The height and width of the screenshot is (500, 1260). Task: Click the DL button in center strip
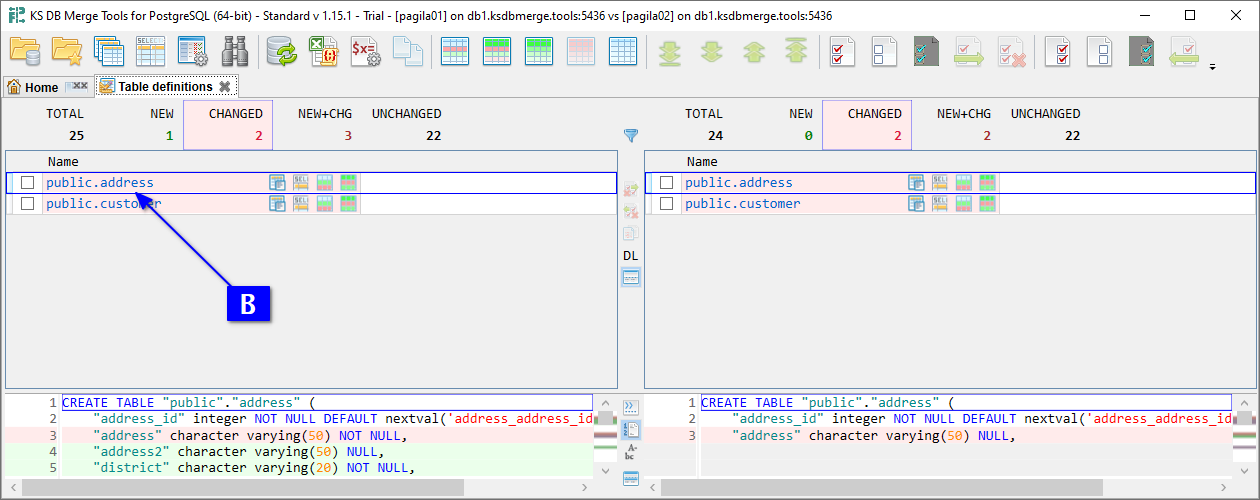point(630,256)
